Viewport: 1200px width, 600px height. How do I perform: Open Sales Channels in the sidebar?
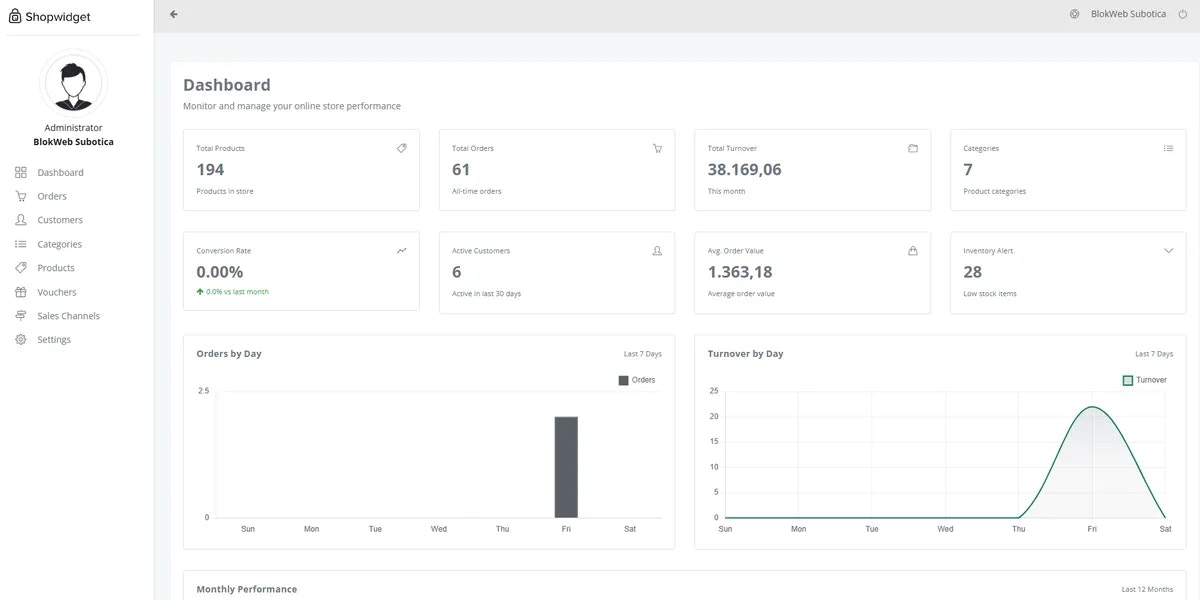click(68, 316)
